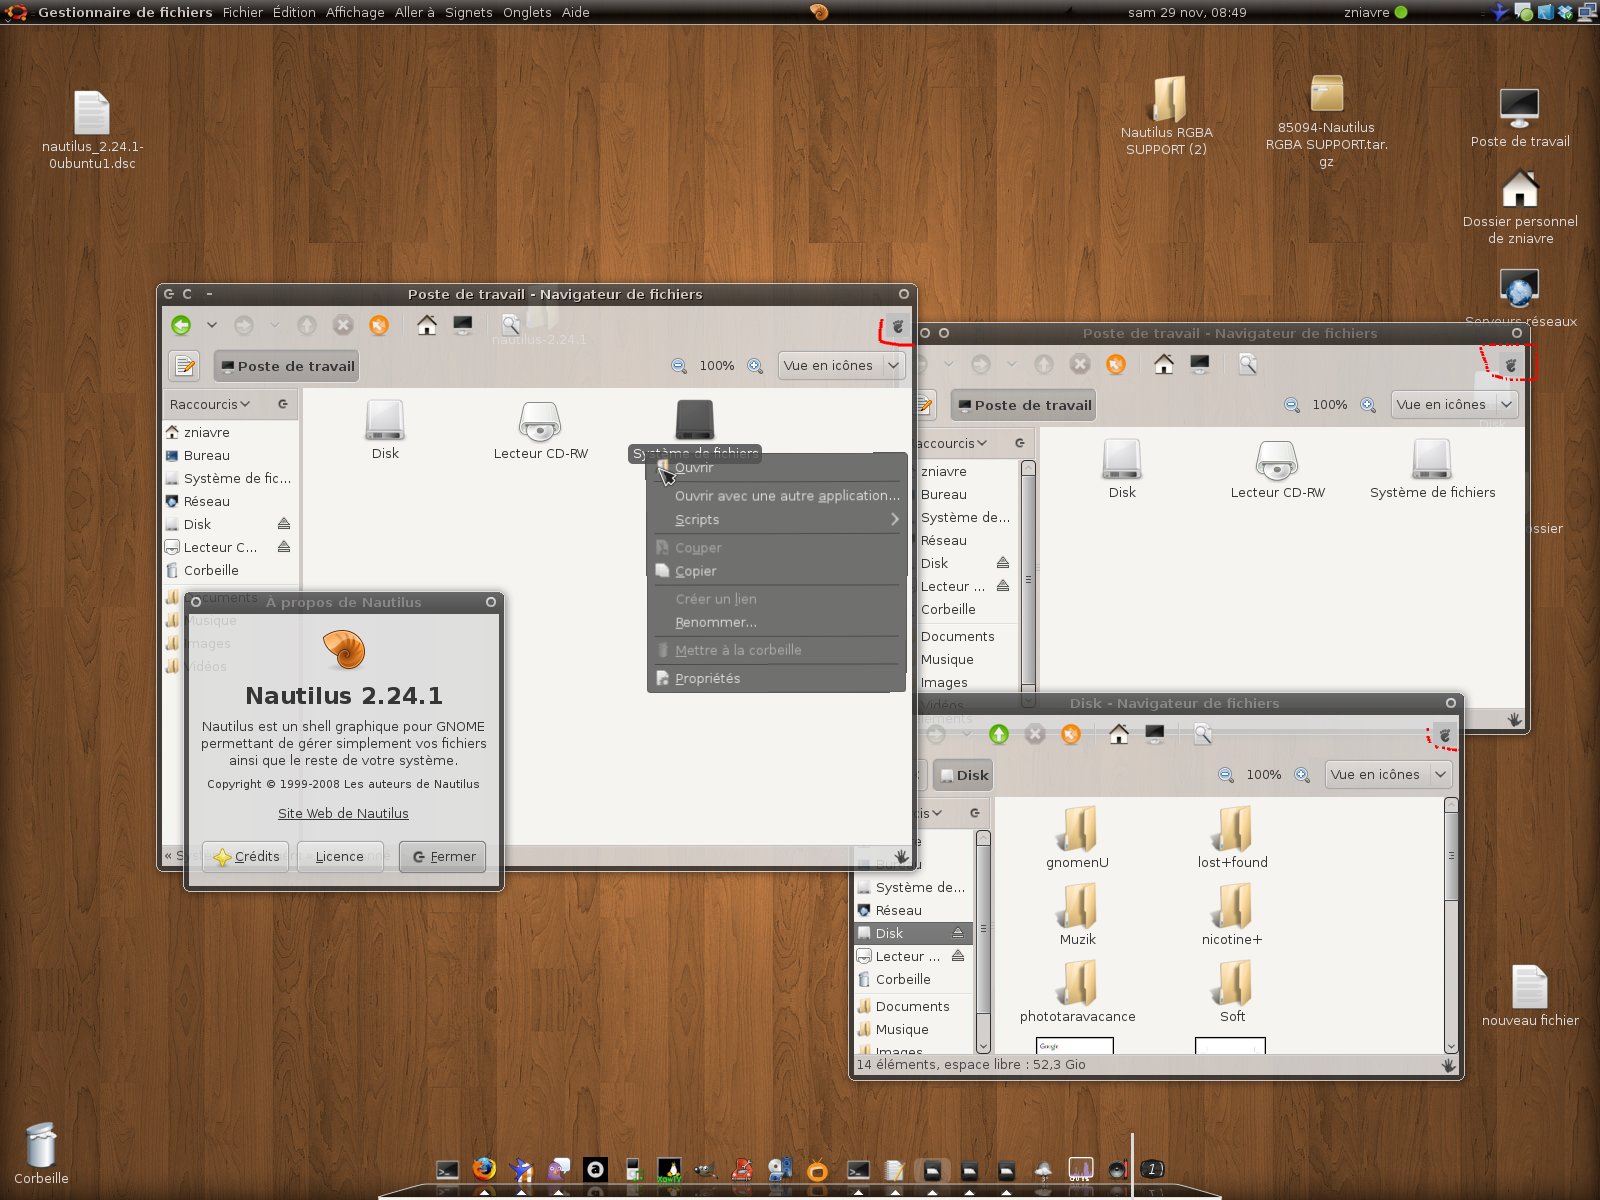Select Documents in Disk window sidebar
Image resolution: width=1600 pixels, height=1200 pixels.
[914, 1006]
